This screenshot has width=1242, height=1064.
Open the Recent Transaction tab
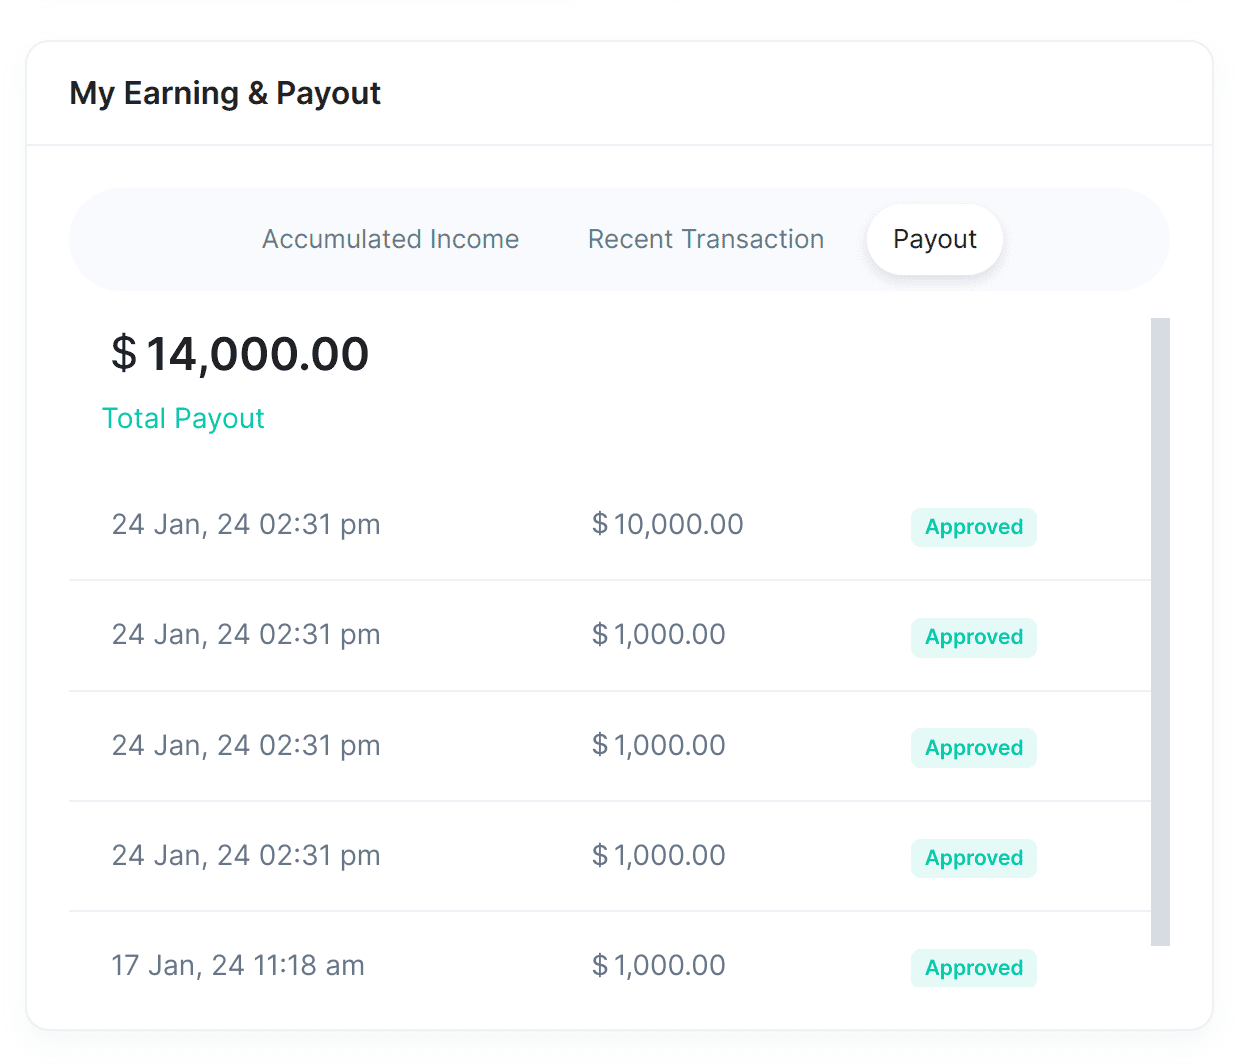(705, 240)
